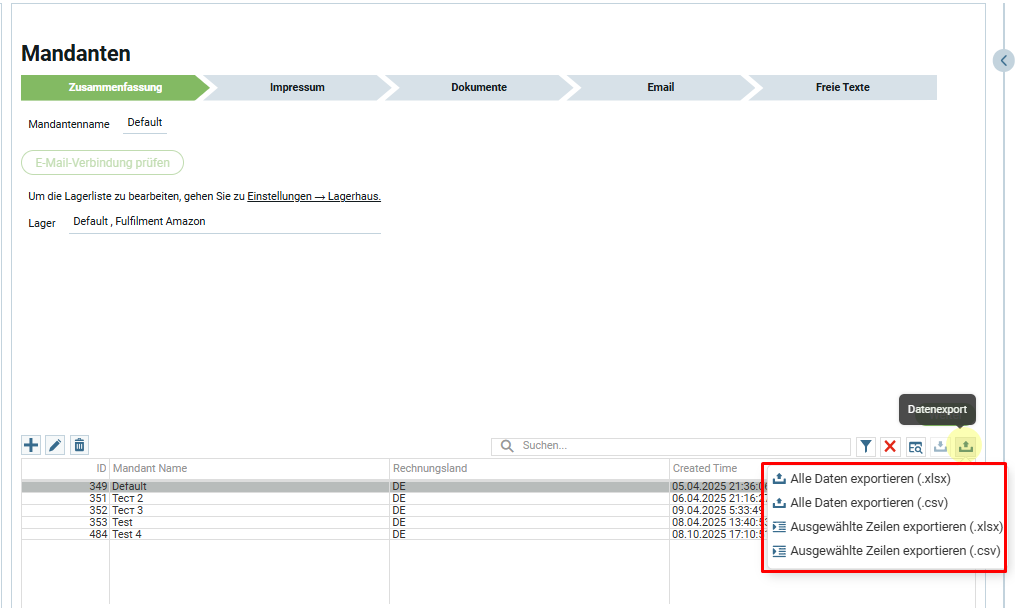Follow the Einstellungen → Lagerhaus link
Viewport: 1015px width, 608px height.
pyautogui.click(x=314, y=197)
